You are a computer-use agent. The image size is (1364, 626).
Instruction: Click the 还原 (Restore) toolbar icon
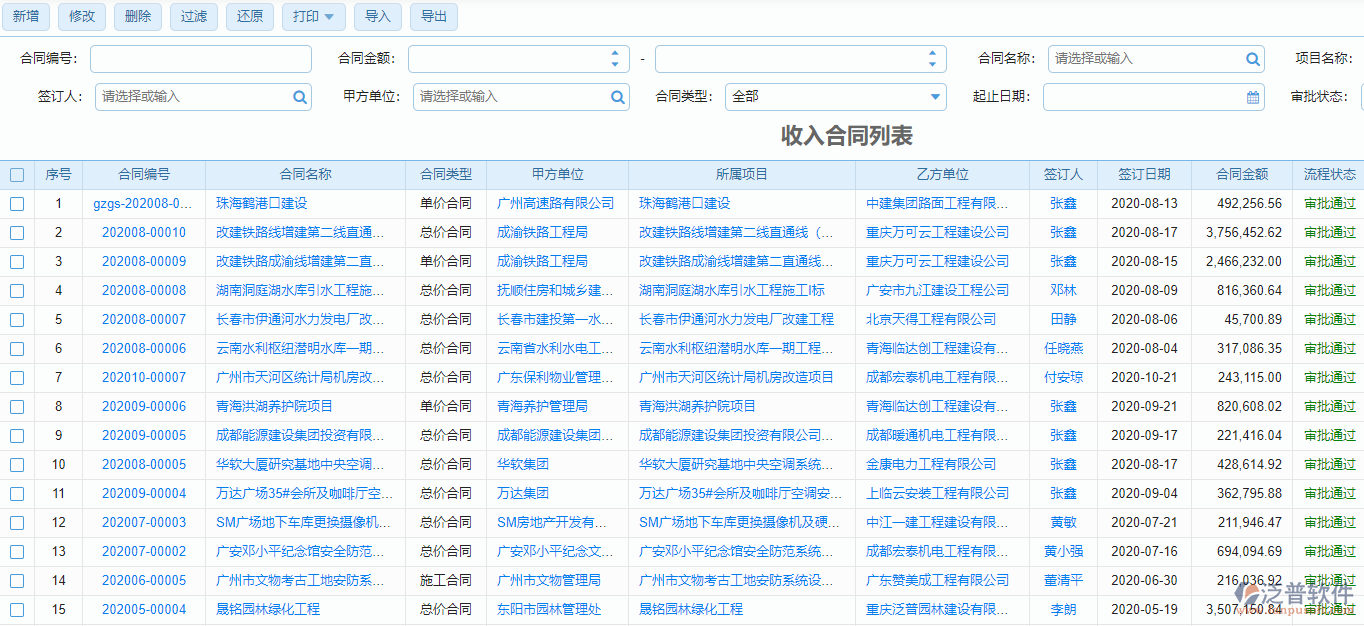coord(249,16)
